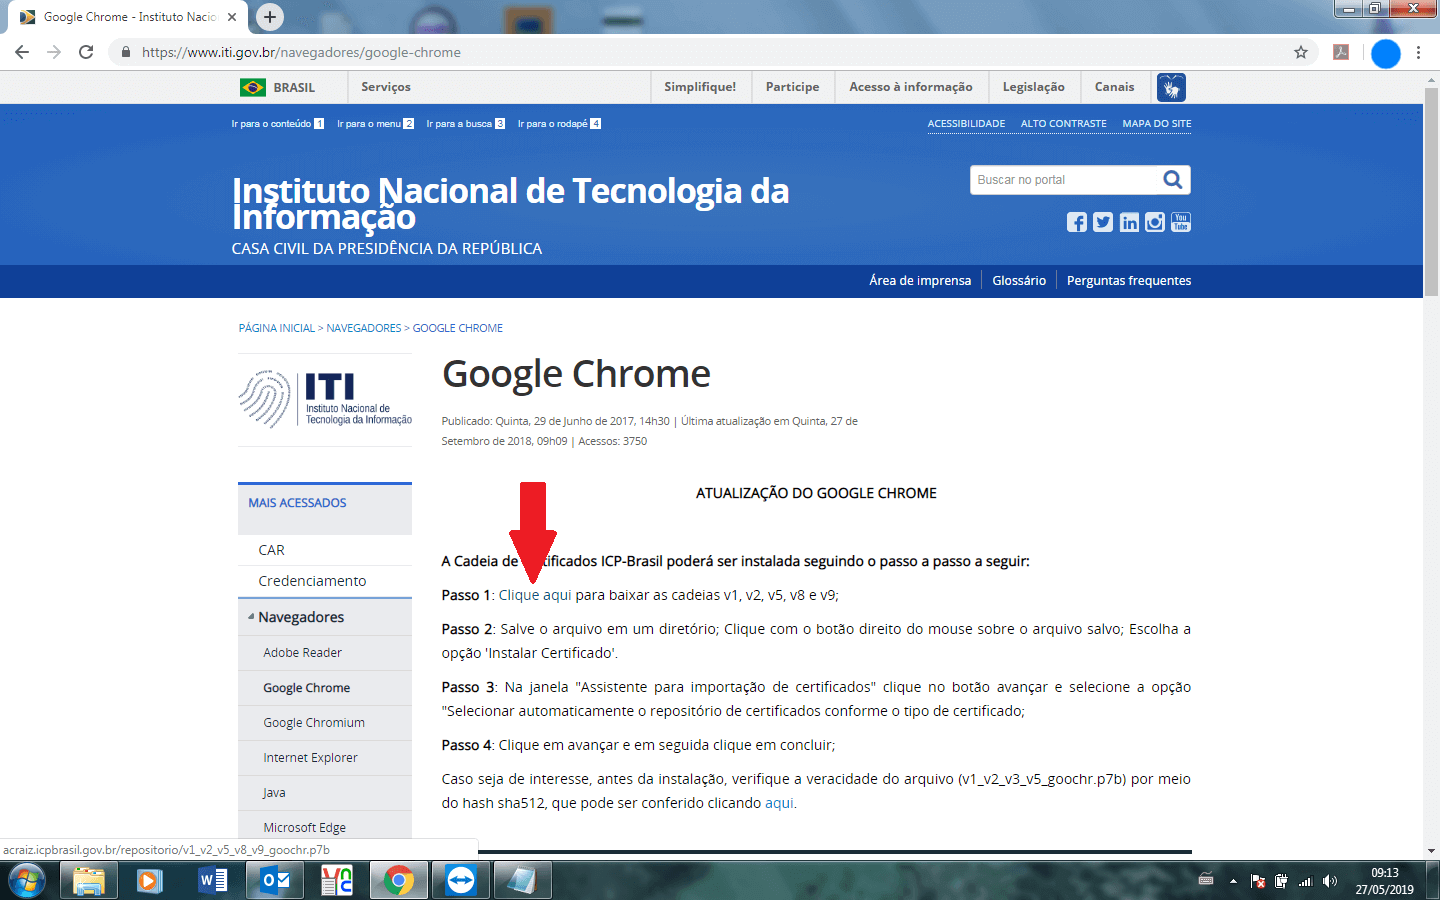Click the ITI fingerprint logo
Viewport: 1440px width, 900px height.
pyautogui.click(x=325, y=399)
